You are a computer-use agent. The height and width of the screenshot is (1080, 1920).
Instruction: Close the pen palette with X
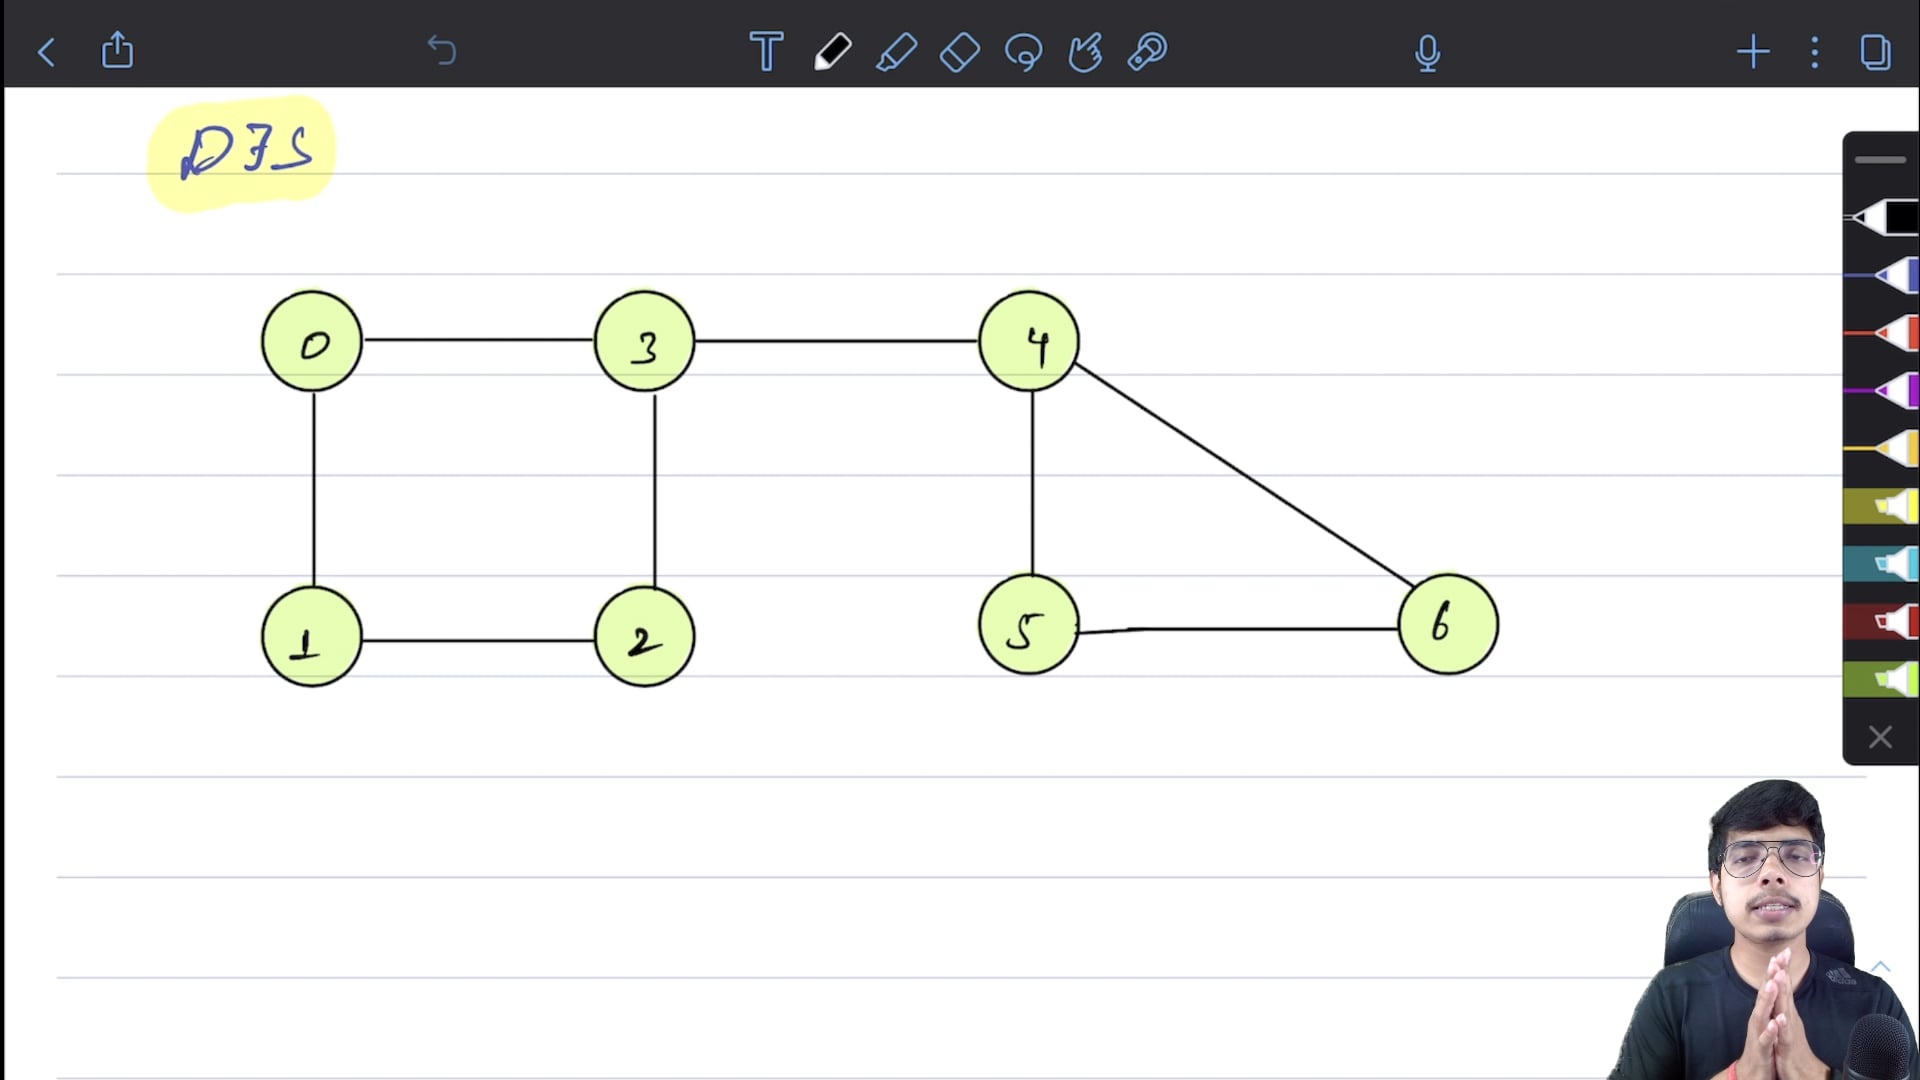(x=1880, y=738)
